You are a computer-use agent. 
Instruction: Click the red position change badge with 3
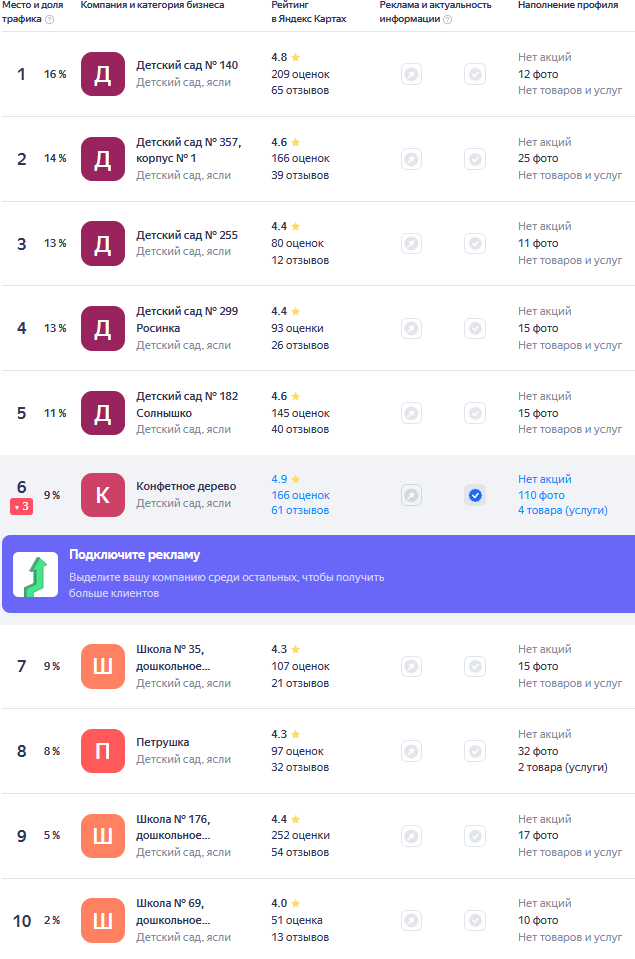click(x=21, y=506)
